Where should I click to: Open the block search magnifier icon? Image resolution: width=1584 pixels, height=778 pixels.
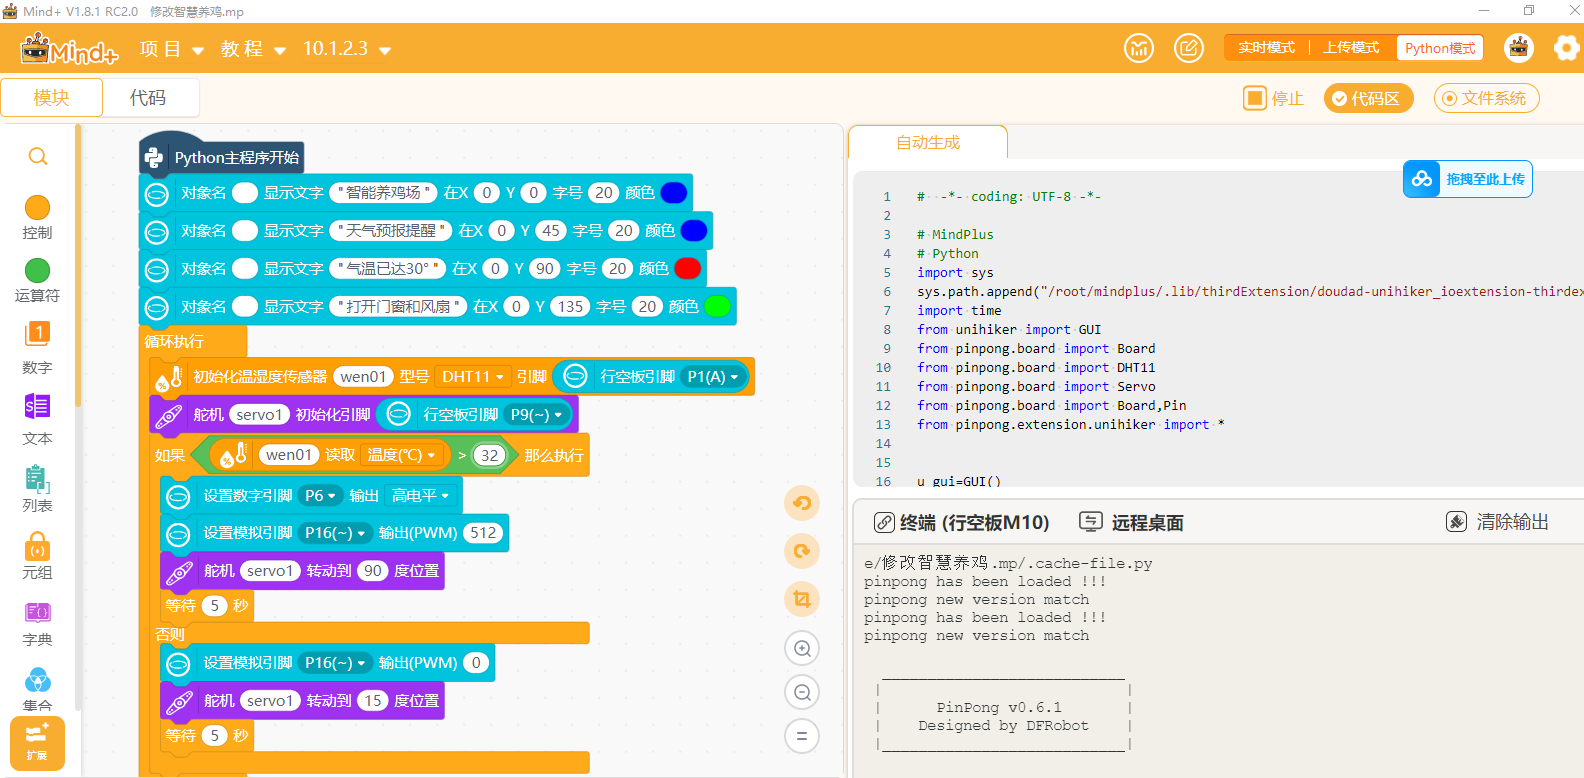(x=37, y=156)
